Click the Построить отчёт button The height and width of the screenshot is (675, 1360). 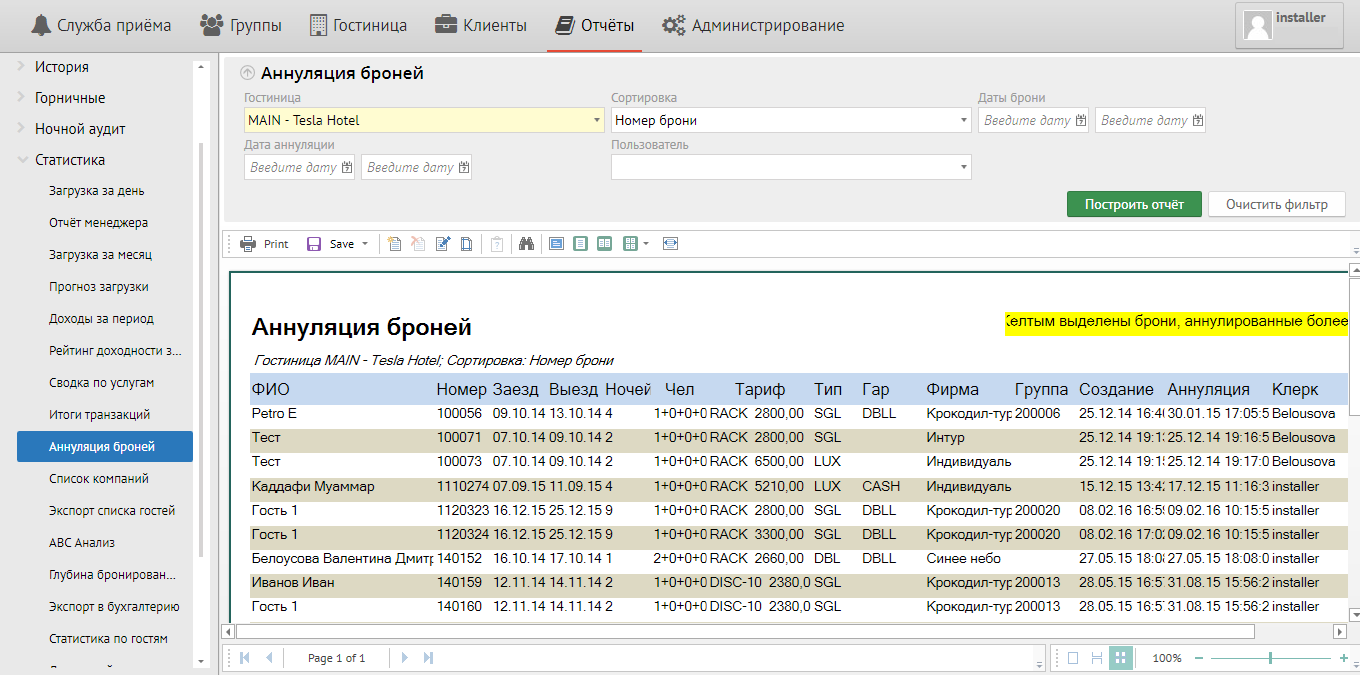[1133, 204]
